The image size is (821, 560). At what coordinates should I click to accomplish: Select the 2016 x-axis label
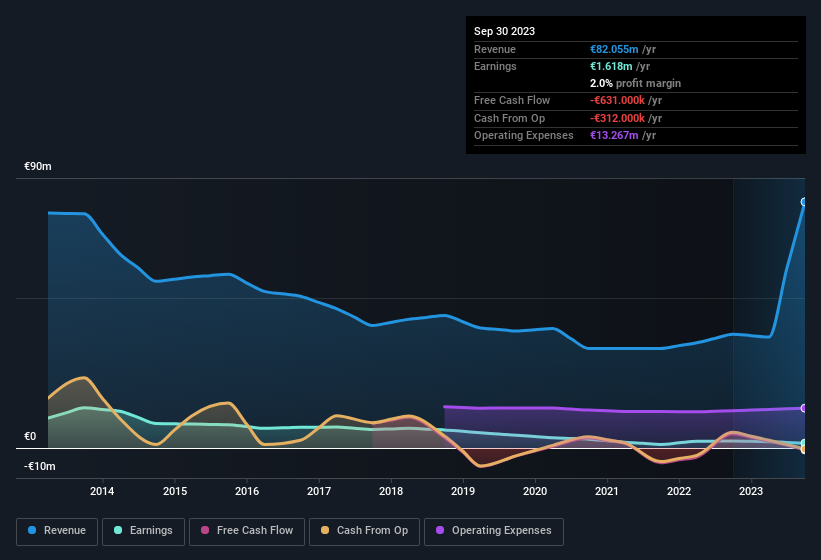tap(247, 491)
